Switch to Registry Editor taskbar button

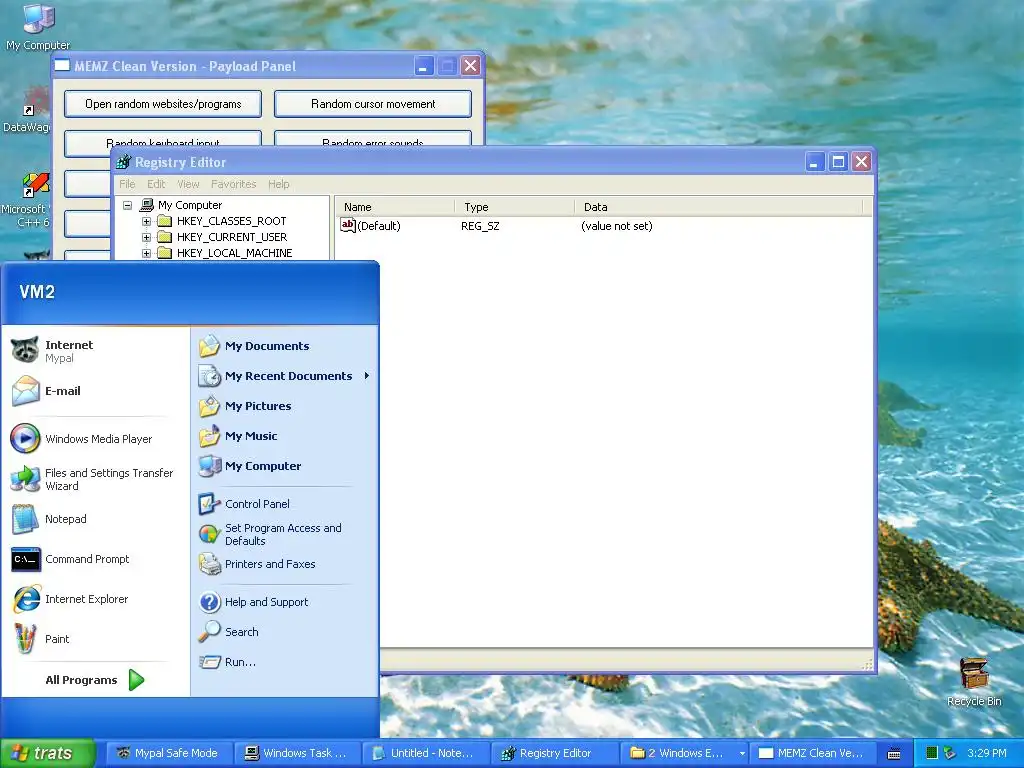[x=552, y=753]
